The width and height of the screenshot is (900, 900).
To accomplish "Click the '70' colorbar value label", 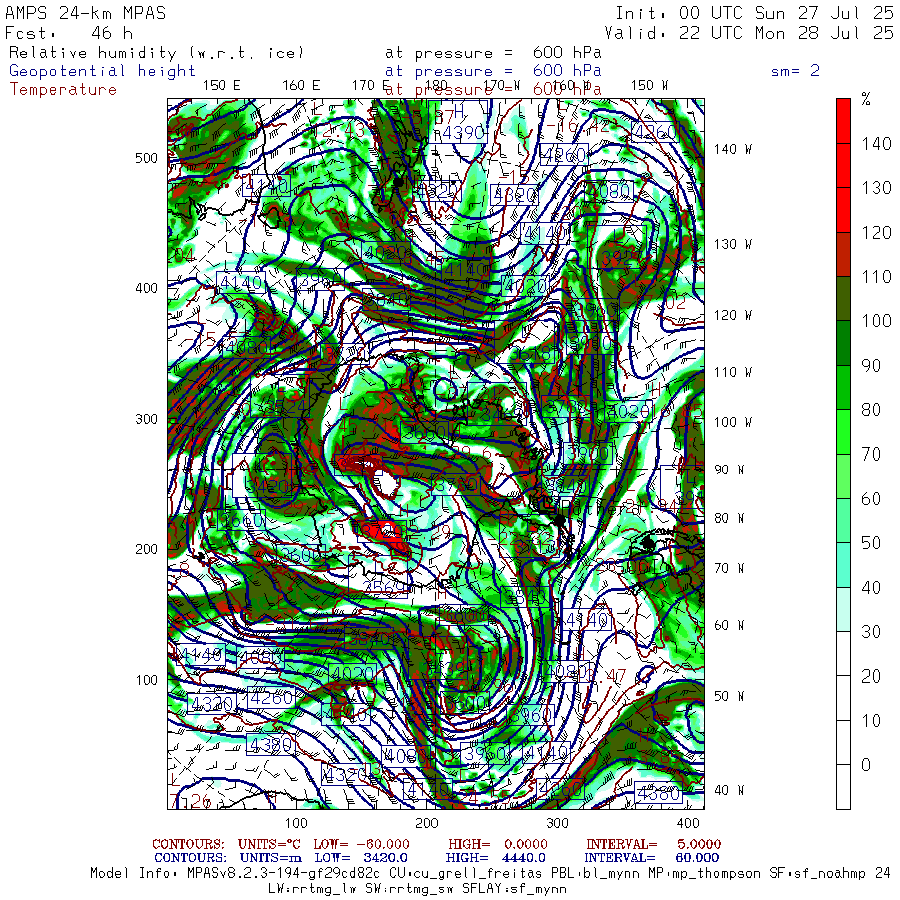I will pos(871,454).
